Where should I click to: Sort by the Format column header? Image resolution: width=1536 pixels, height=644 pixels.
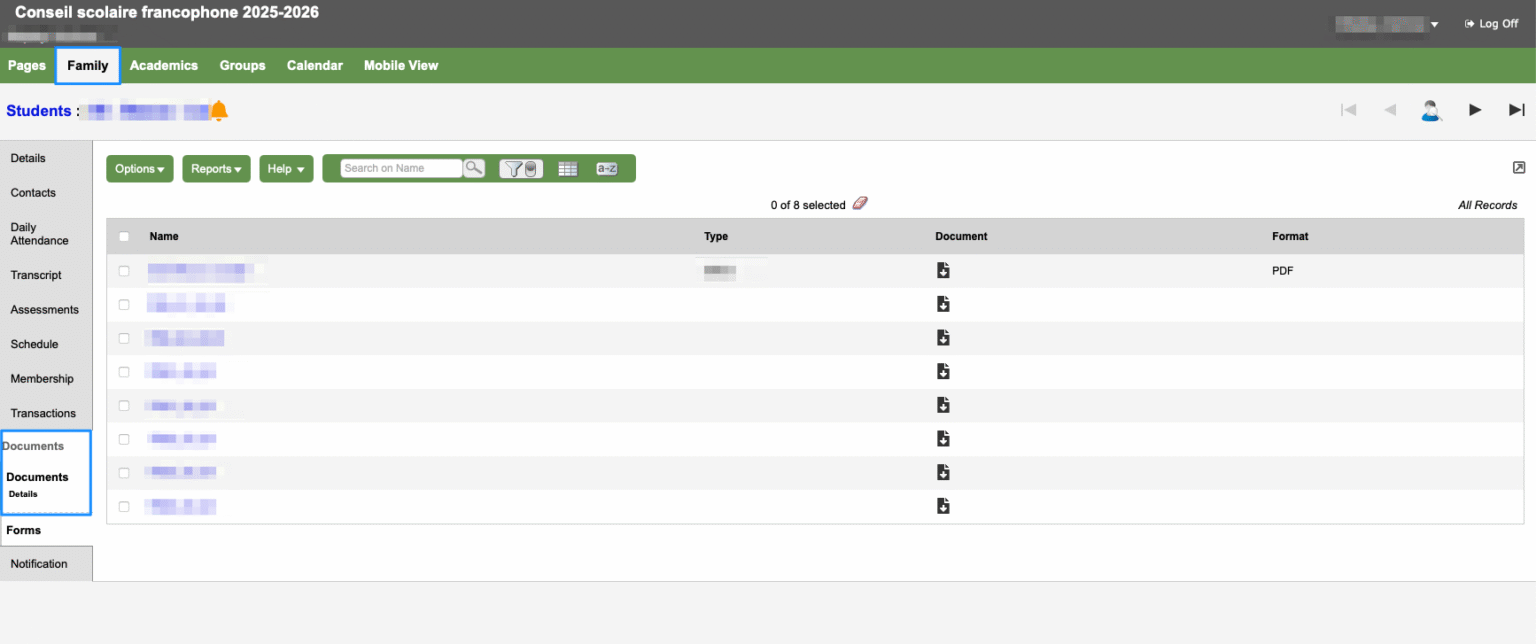(x=1290, y=237)
